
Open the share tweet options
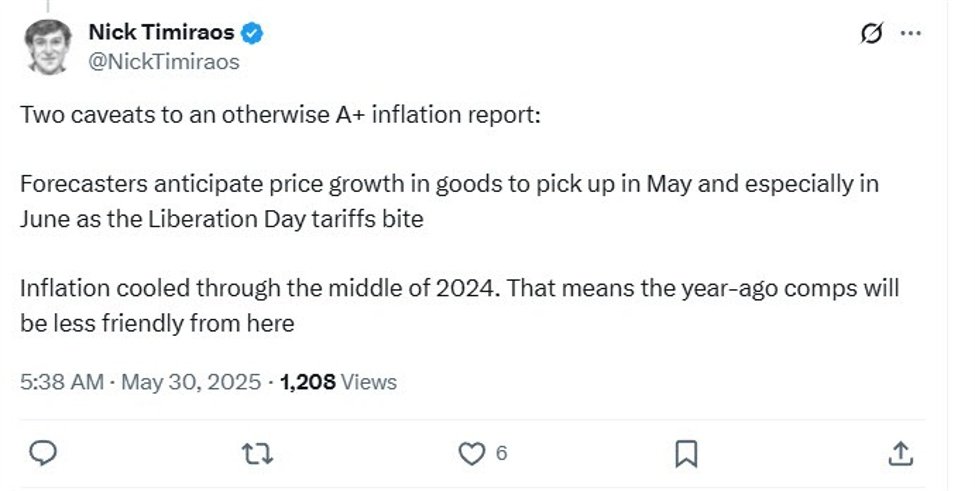click(900, 454)
